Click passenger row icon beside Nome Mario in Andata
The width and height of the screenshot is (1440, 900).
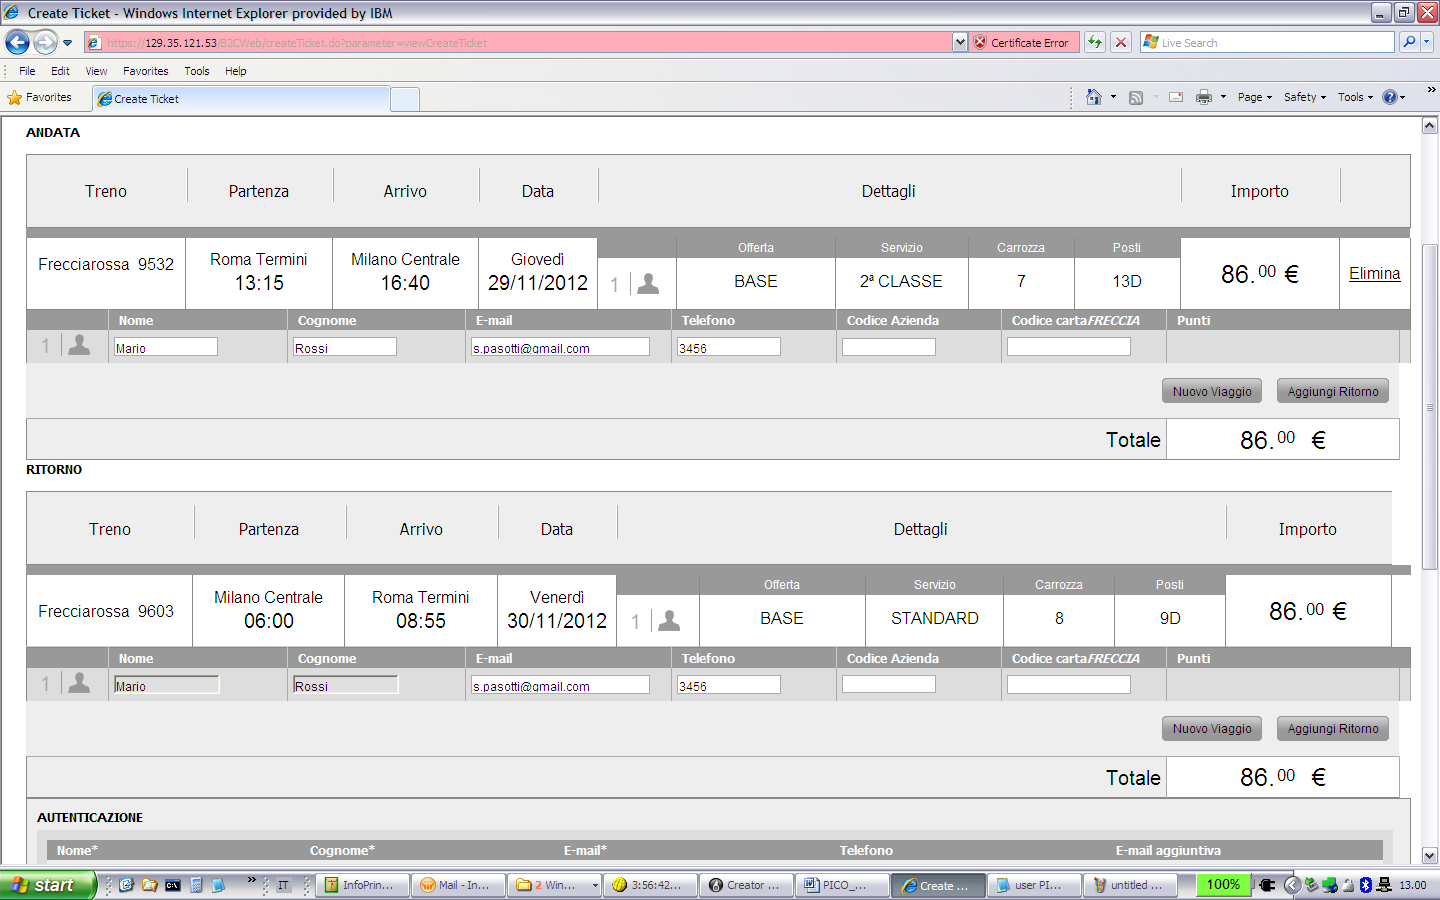click(x=79, y=345)
